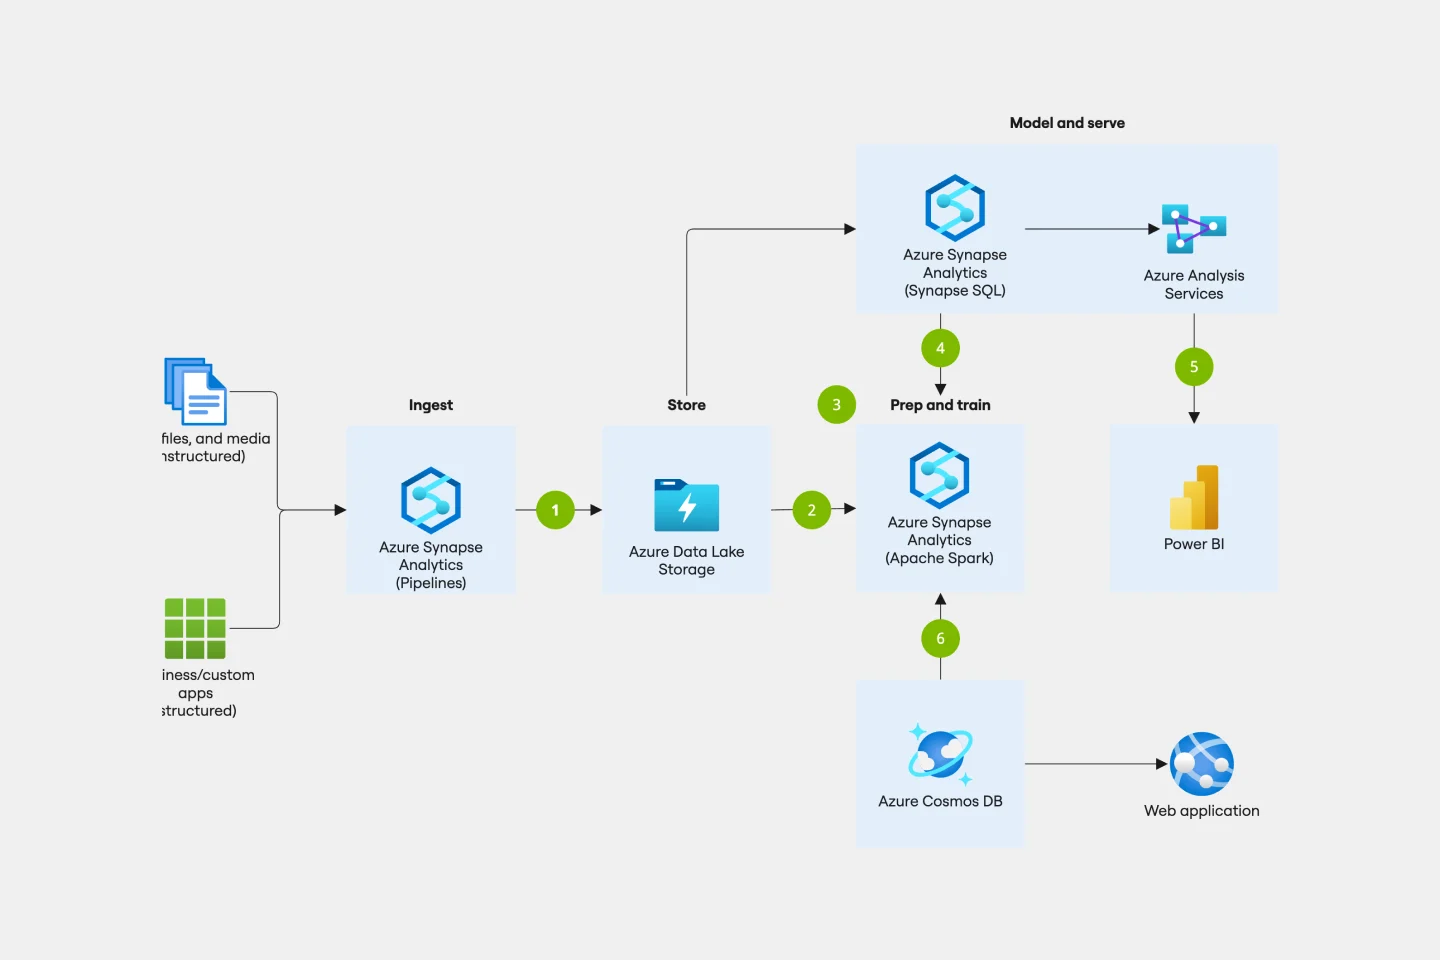The width and height of the screenshot is (1440, 960).
Task: Click the "iness/custom apps" label text
Action: [208, 684]
